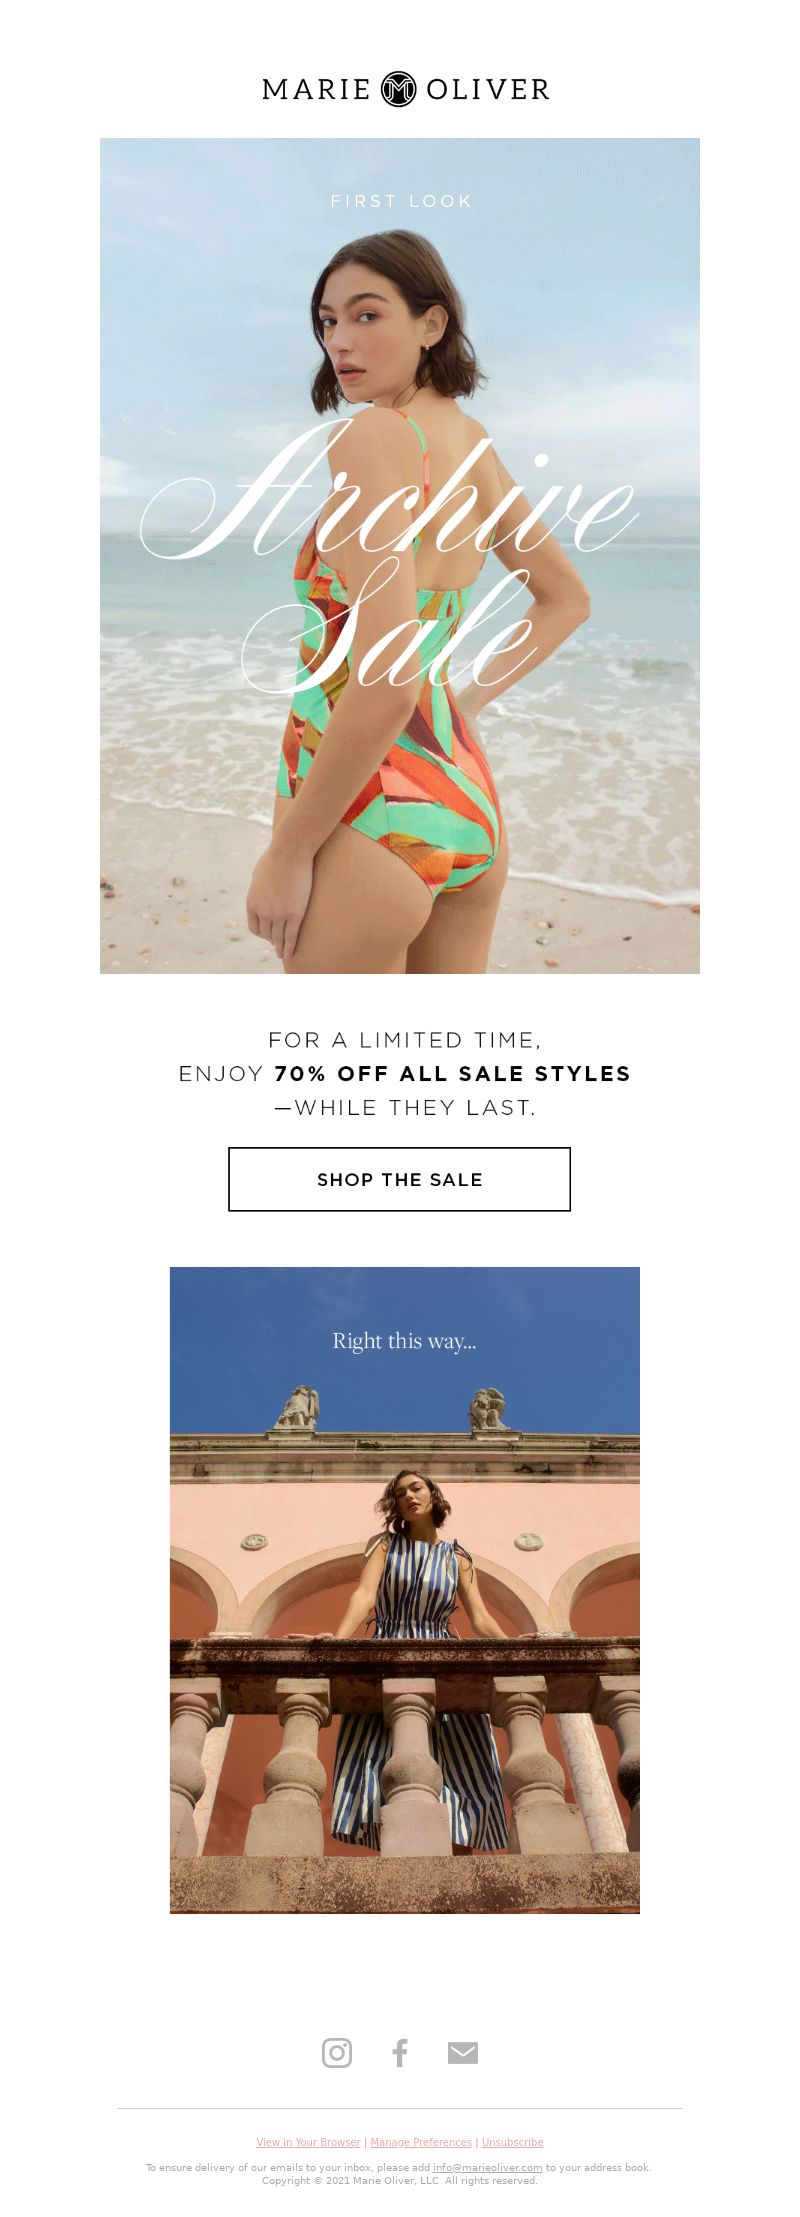Click the SHOP THE SALE button
Viewport: 800px width, 2217px height.
(x=399, y=1179)
